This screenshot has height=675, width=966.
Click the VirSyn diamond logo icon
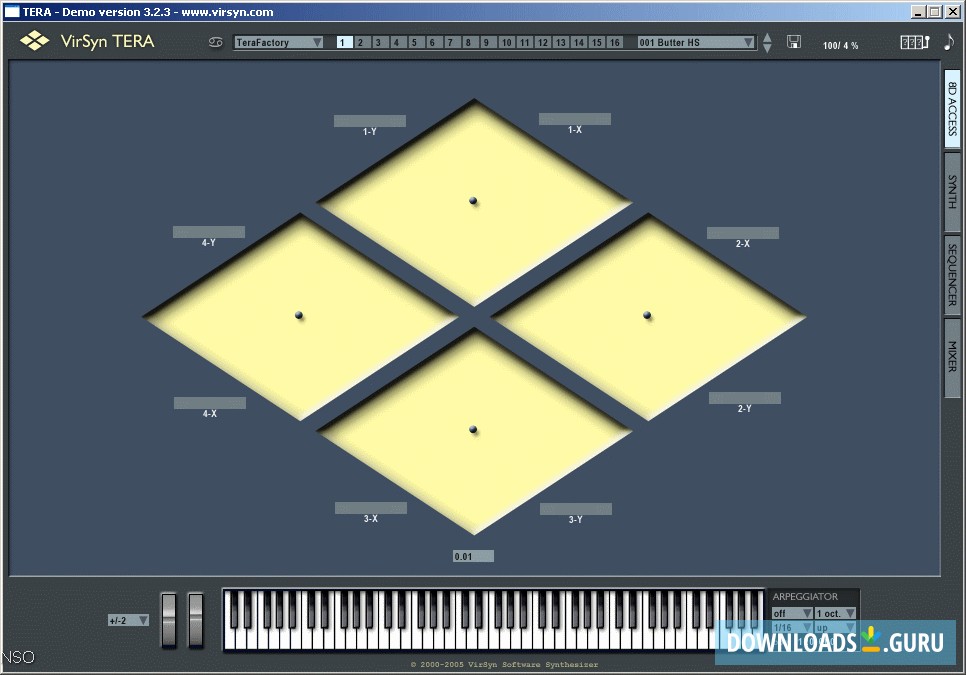[34, 41]
